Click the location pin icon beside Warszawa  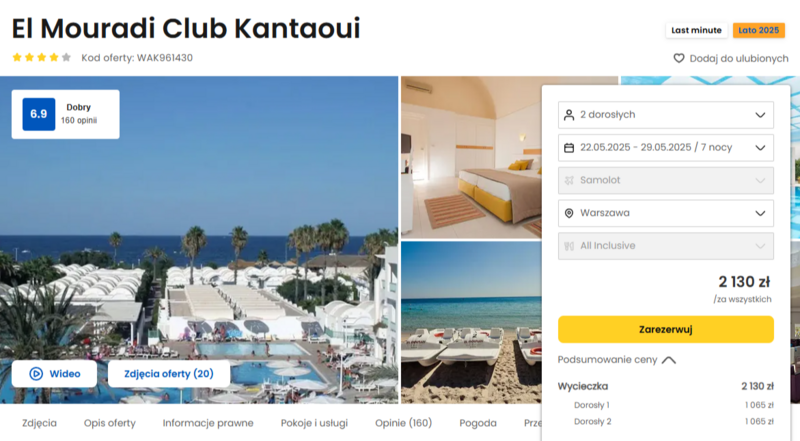click(x=569, y=213)
